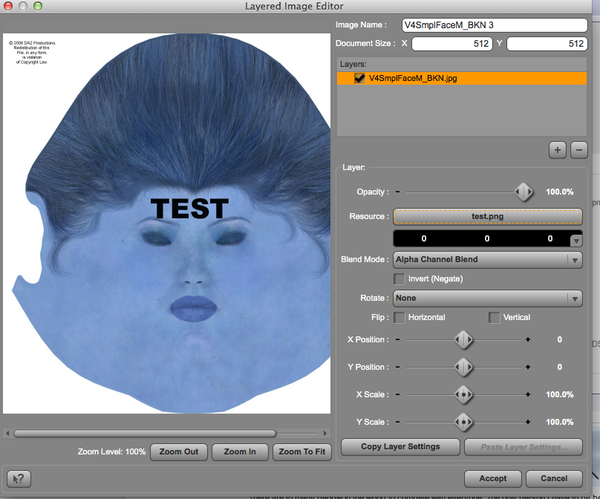Click the Opacity value 100.0%
This screenshot has width=600, height=499.
[559, 192]
